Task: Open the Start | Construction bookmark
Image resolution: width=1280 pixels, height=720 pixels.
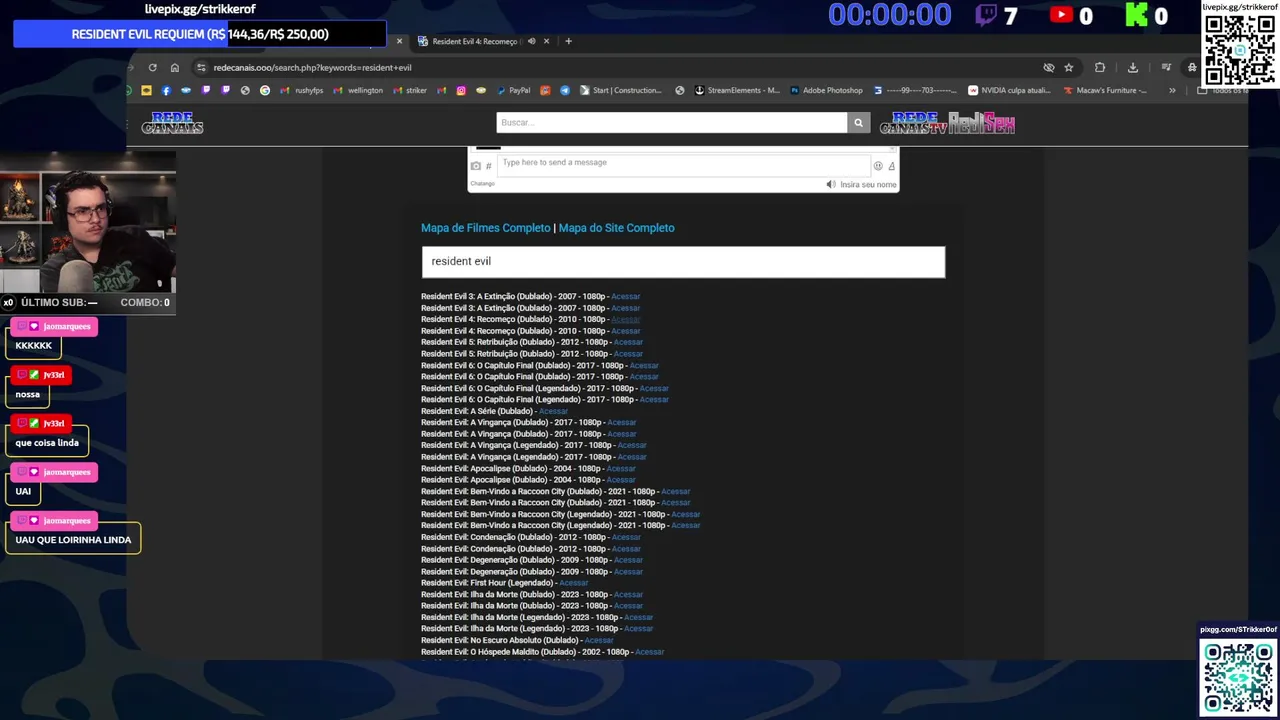Action: point(620,90)
